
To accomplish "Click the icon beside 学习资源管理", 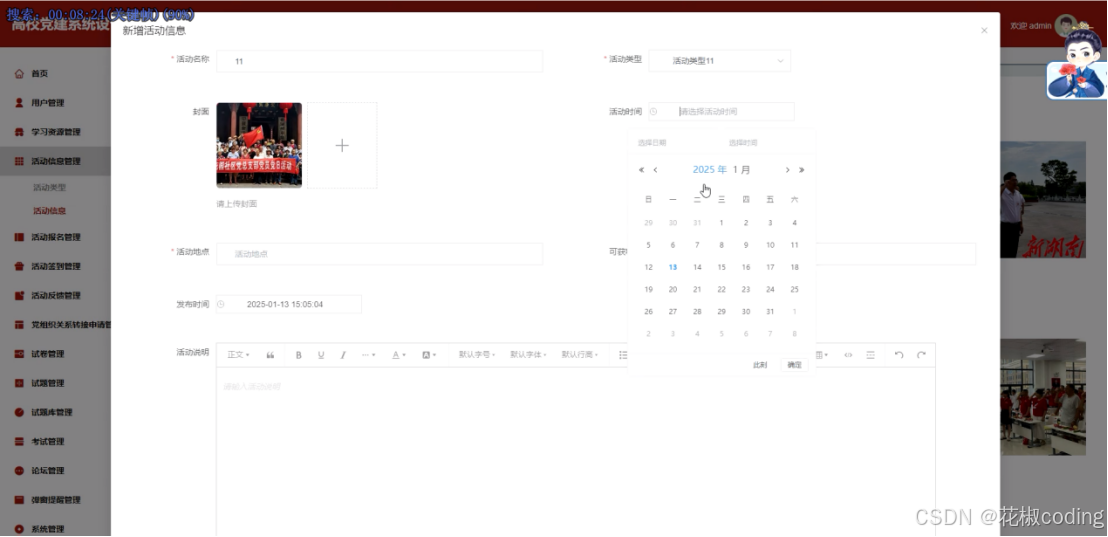I will click(x=19, y=132).
